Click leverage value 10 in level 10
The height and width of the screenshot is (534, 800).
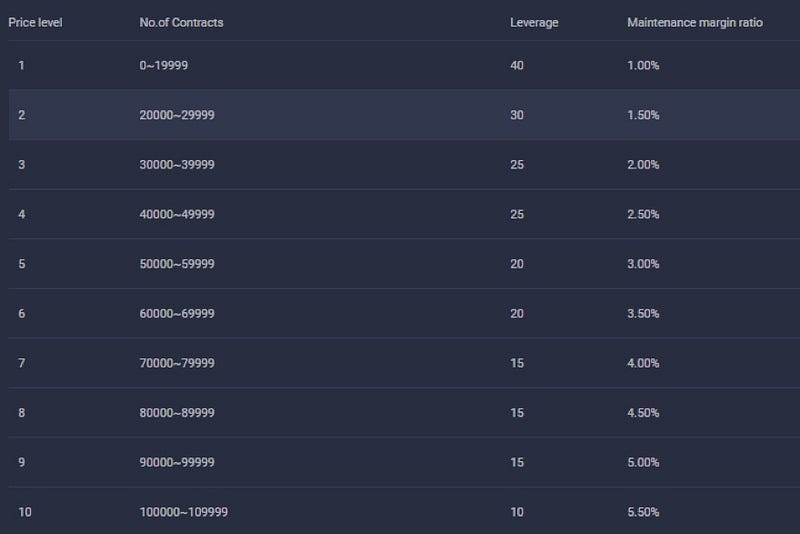click(x=517, y=512)
